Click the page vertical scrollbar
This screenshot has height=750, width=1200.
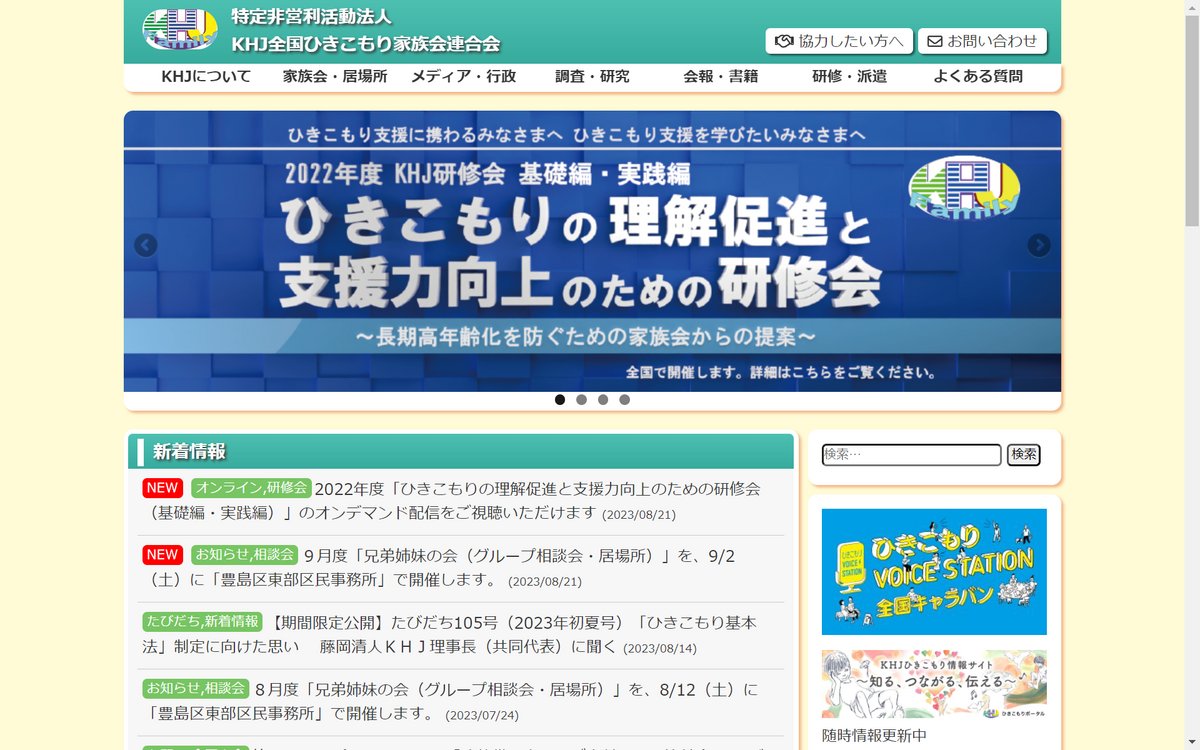coord(1192,375)
